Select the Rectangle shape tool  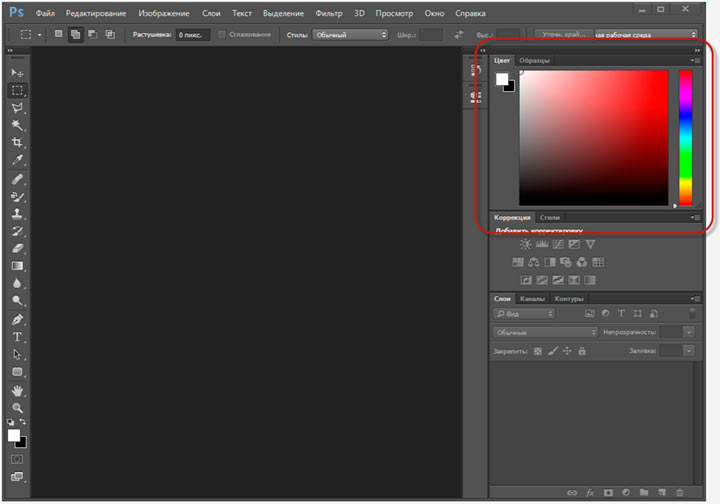click(17, 372)
